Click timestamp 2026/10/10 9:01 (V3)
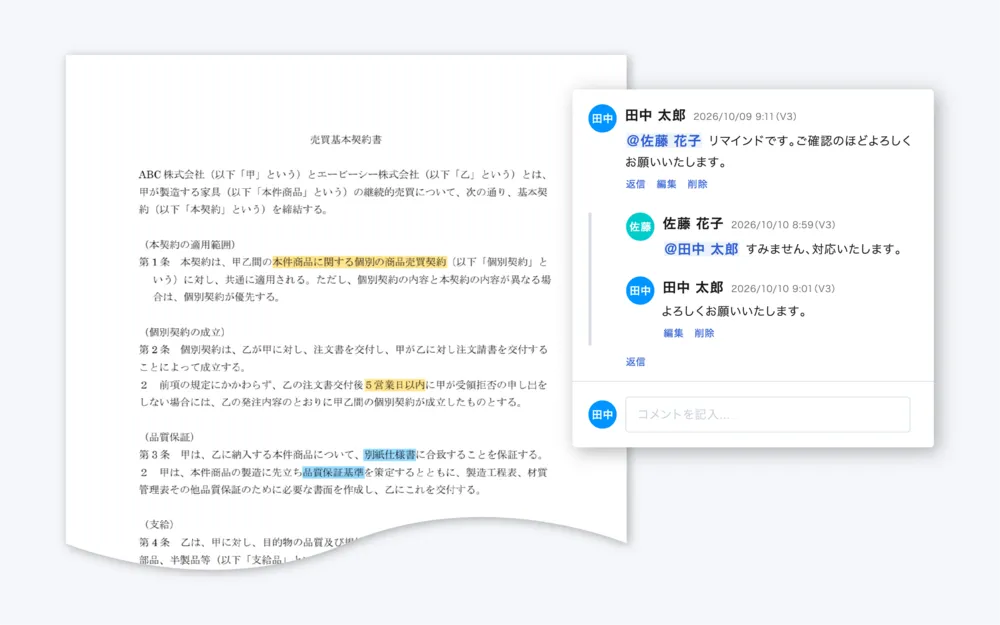This screenshot has width=1000, height=625. [x=783, y=288]
